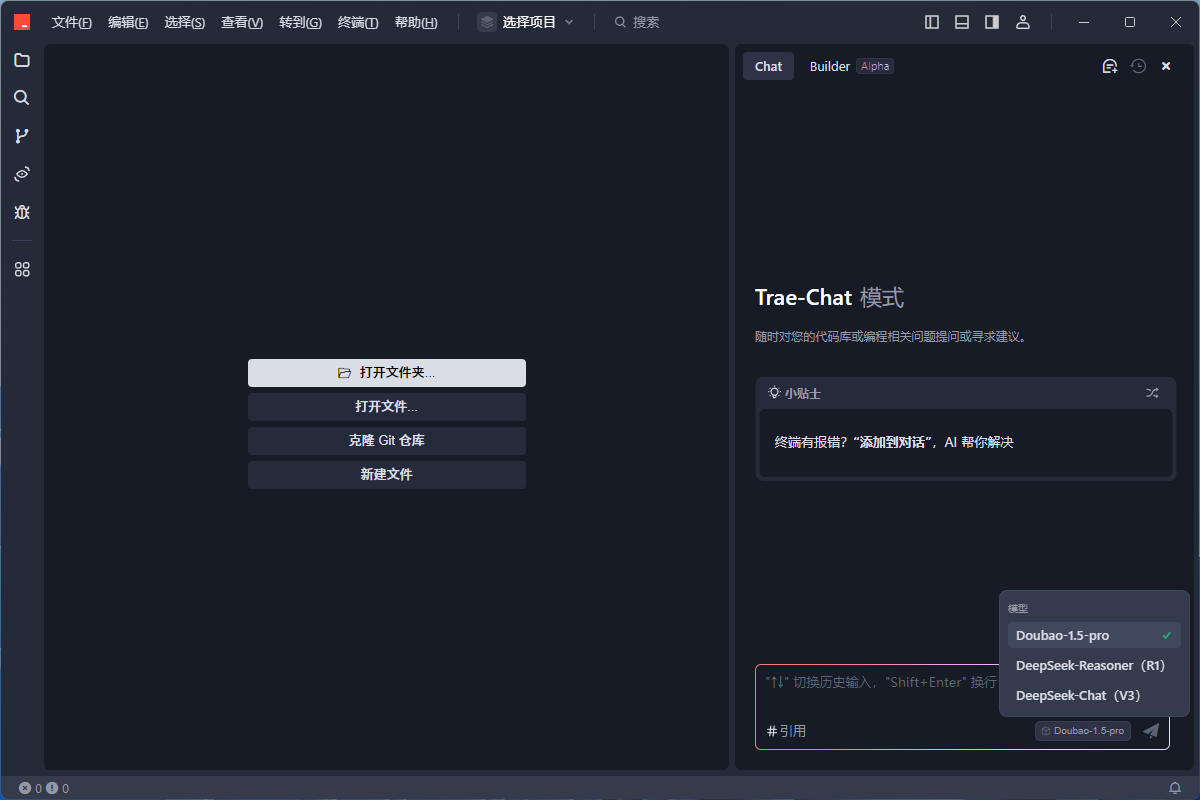Click the send message arrow icon
This screenshot has width=1200, height=800.
point(1151,731)
